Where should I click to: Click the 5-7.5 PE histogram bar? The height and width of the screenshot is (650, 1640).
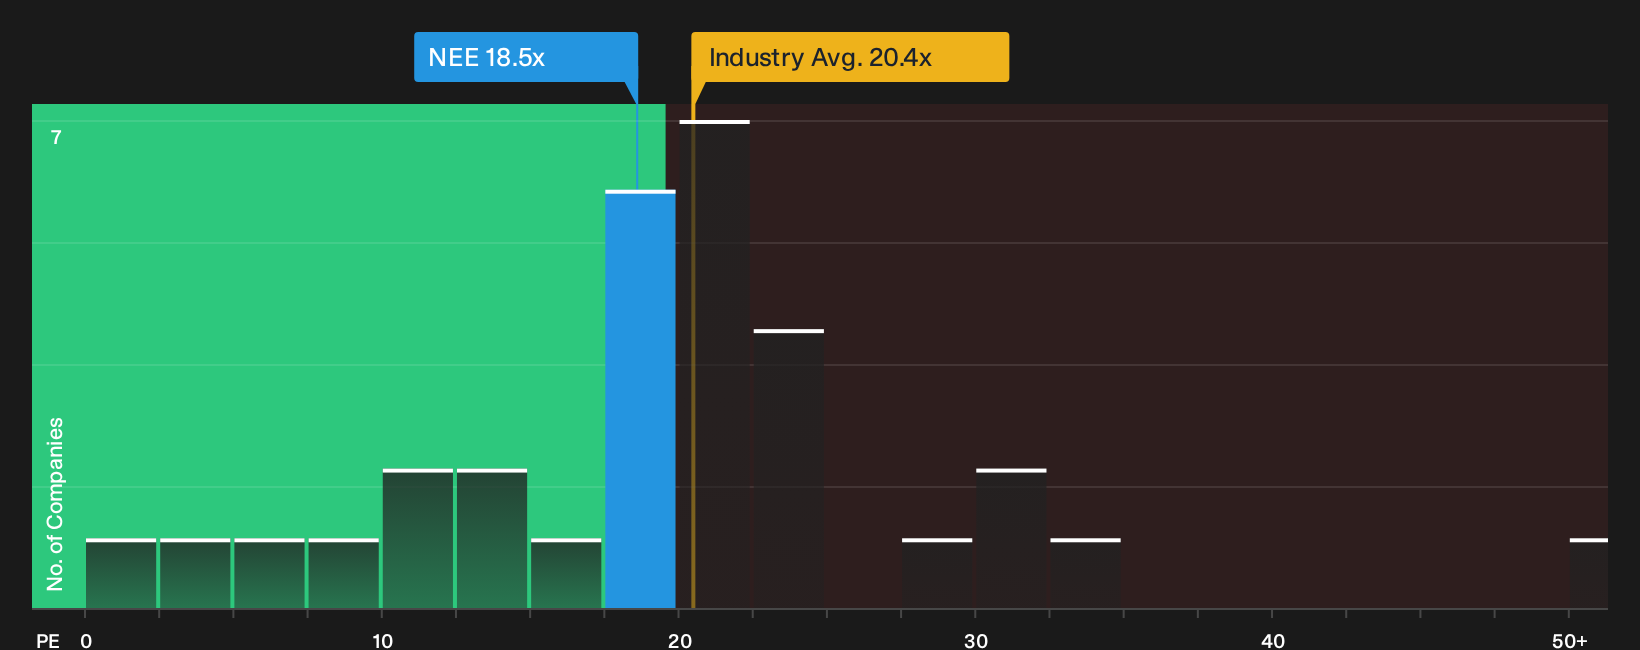coord(269,573)
